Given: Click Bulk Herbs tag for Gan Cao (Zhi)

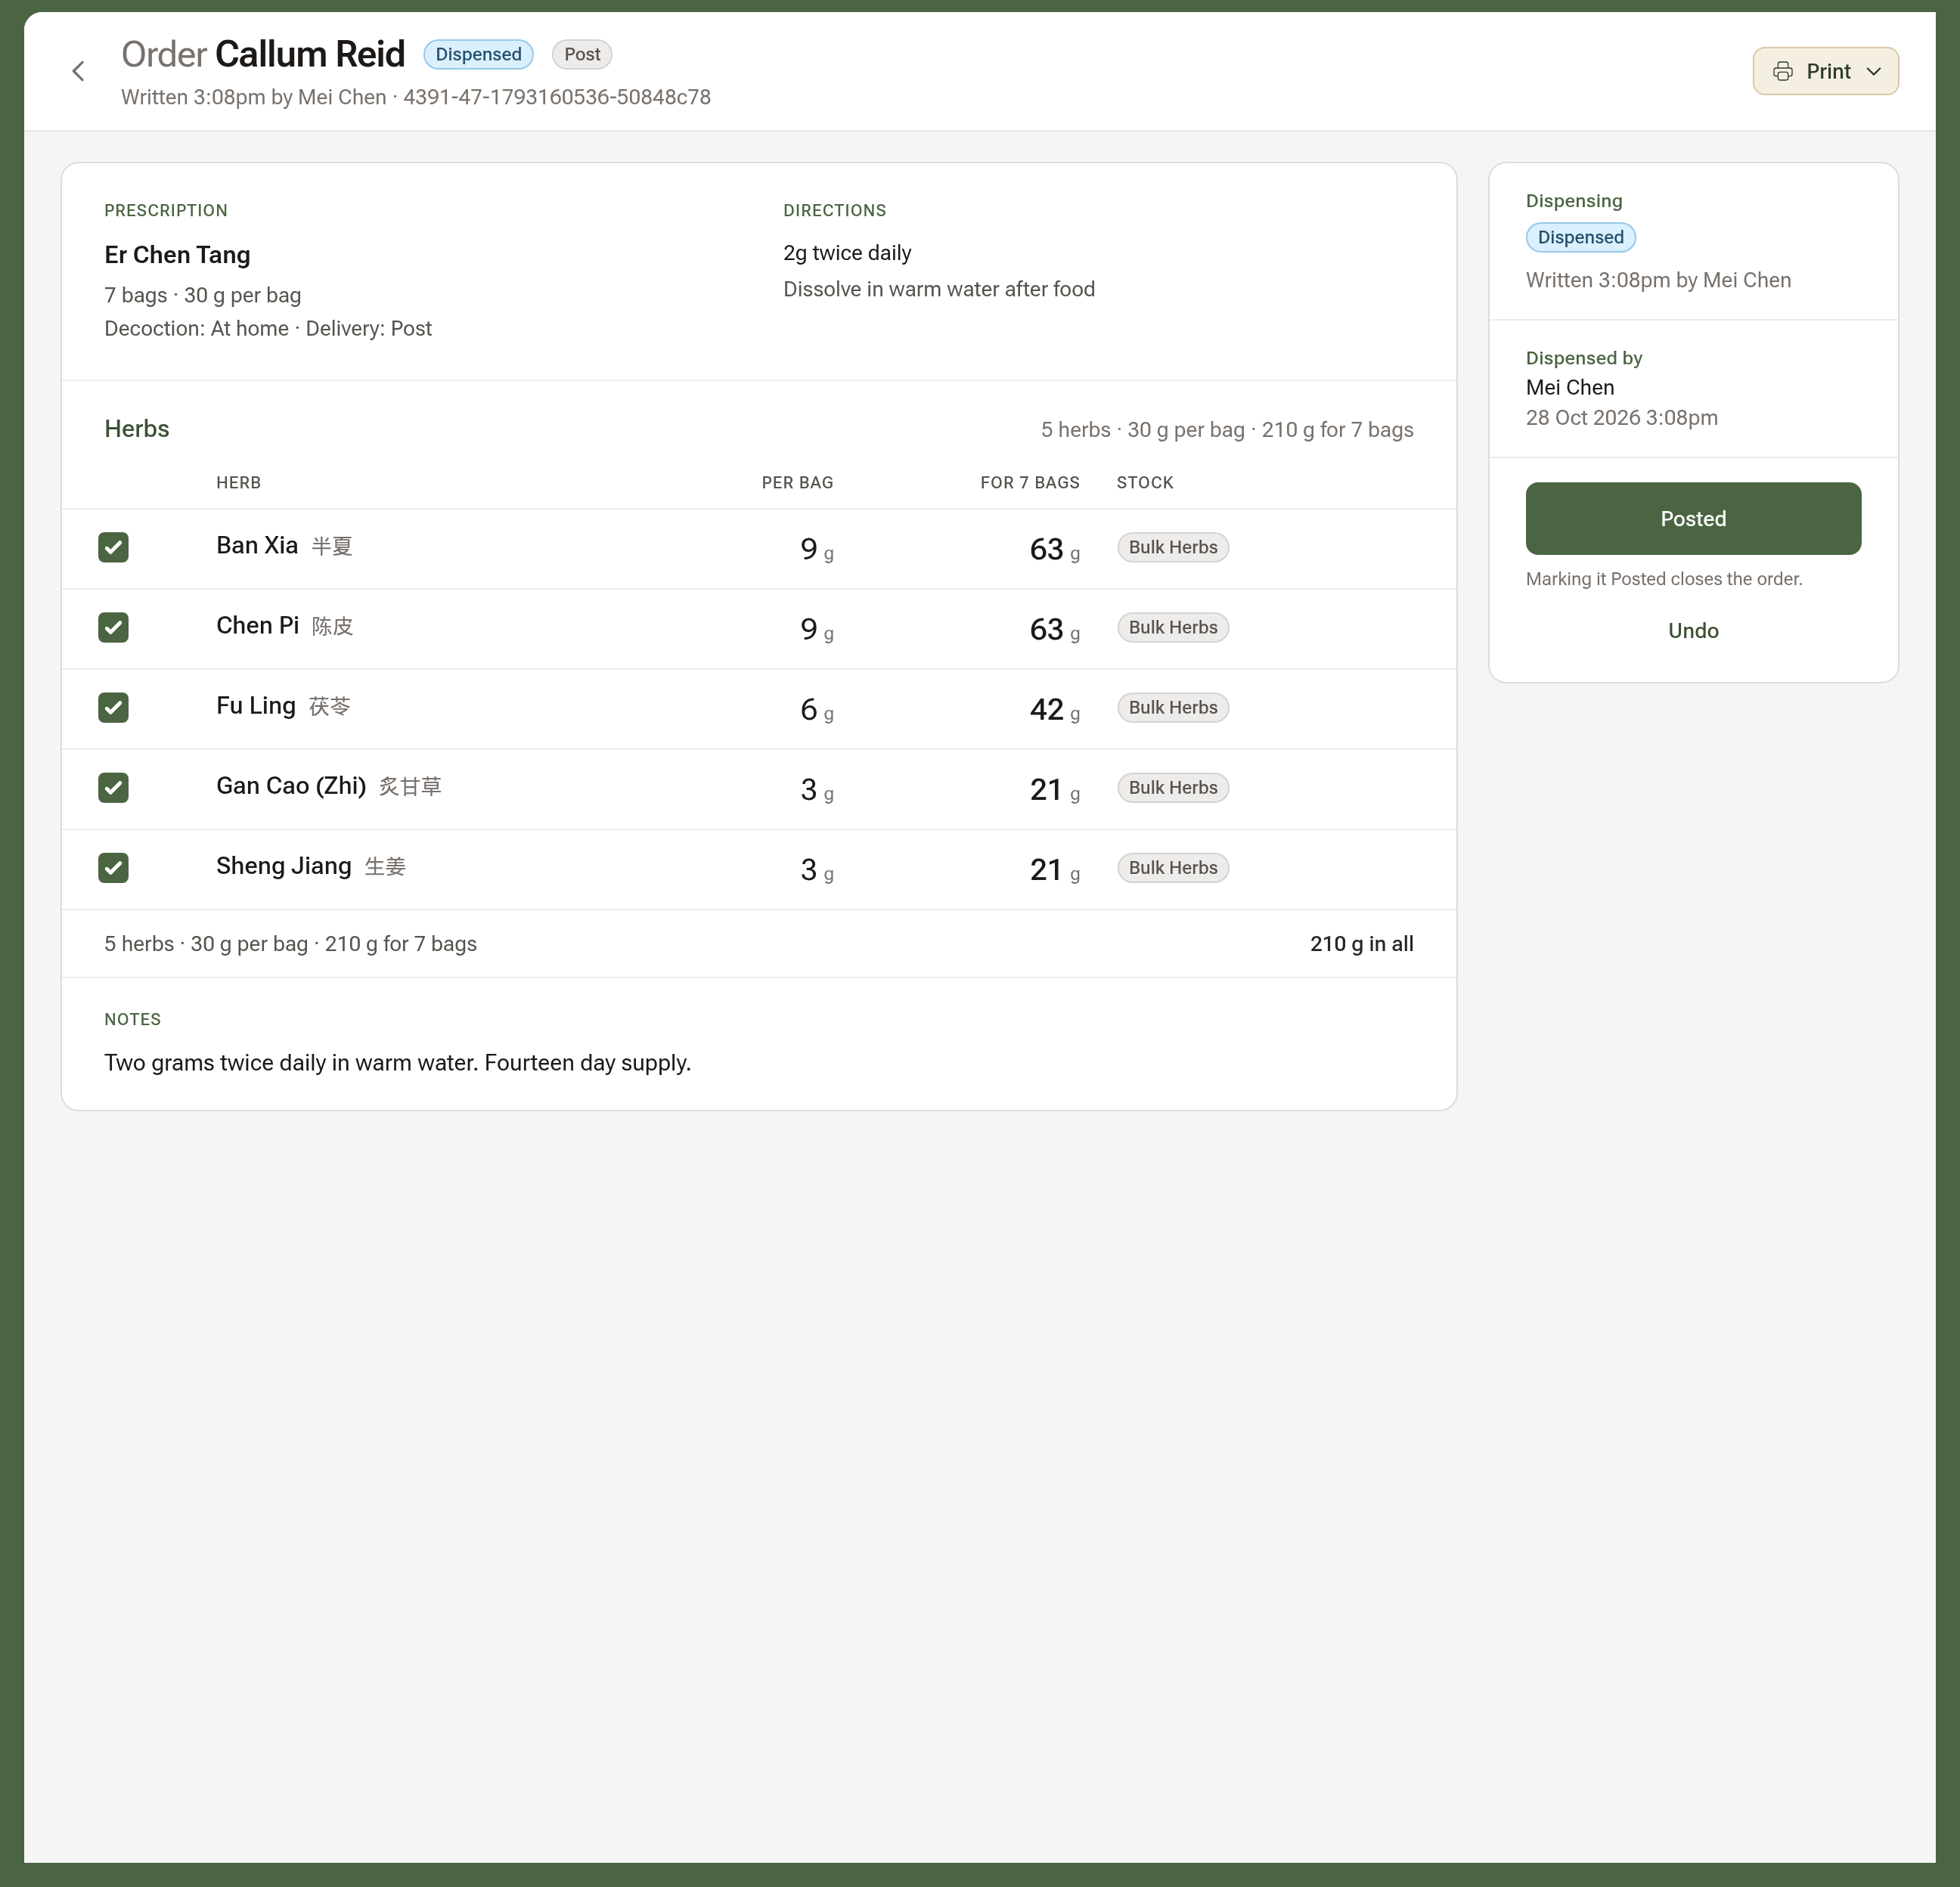Looking at the screenshot, I should pos(1173,787).
